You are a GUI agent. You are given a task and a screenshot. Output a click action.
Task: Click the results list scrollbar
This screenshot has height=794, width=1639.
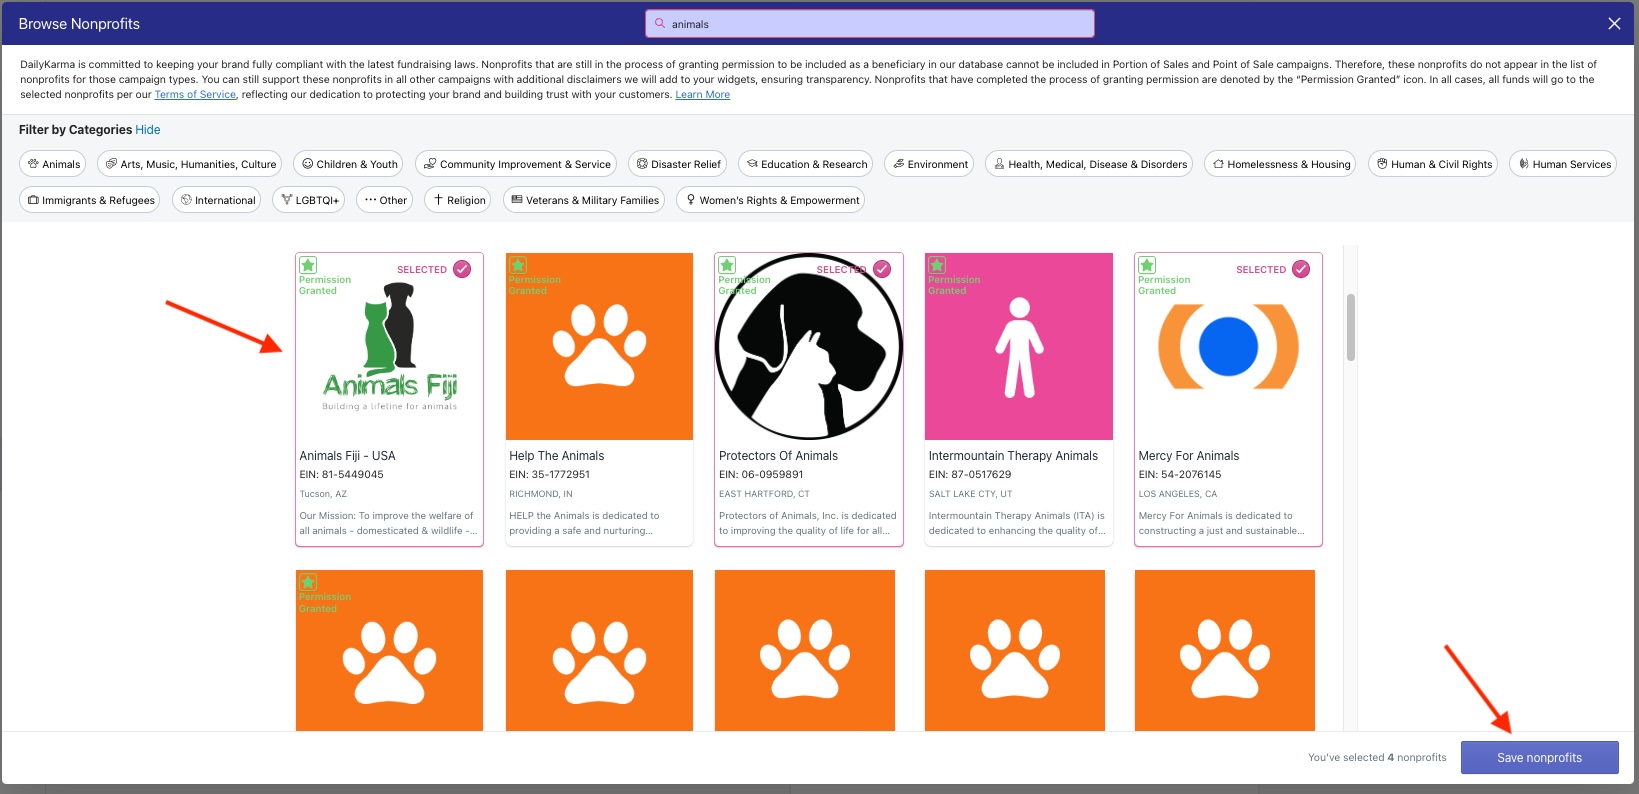click(x=1351, y=327)
